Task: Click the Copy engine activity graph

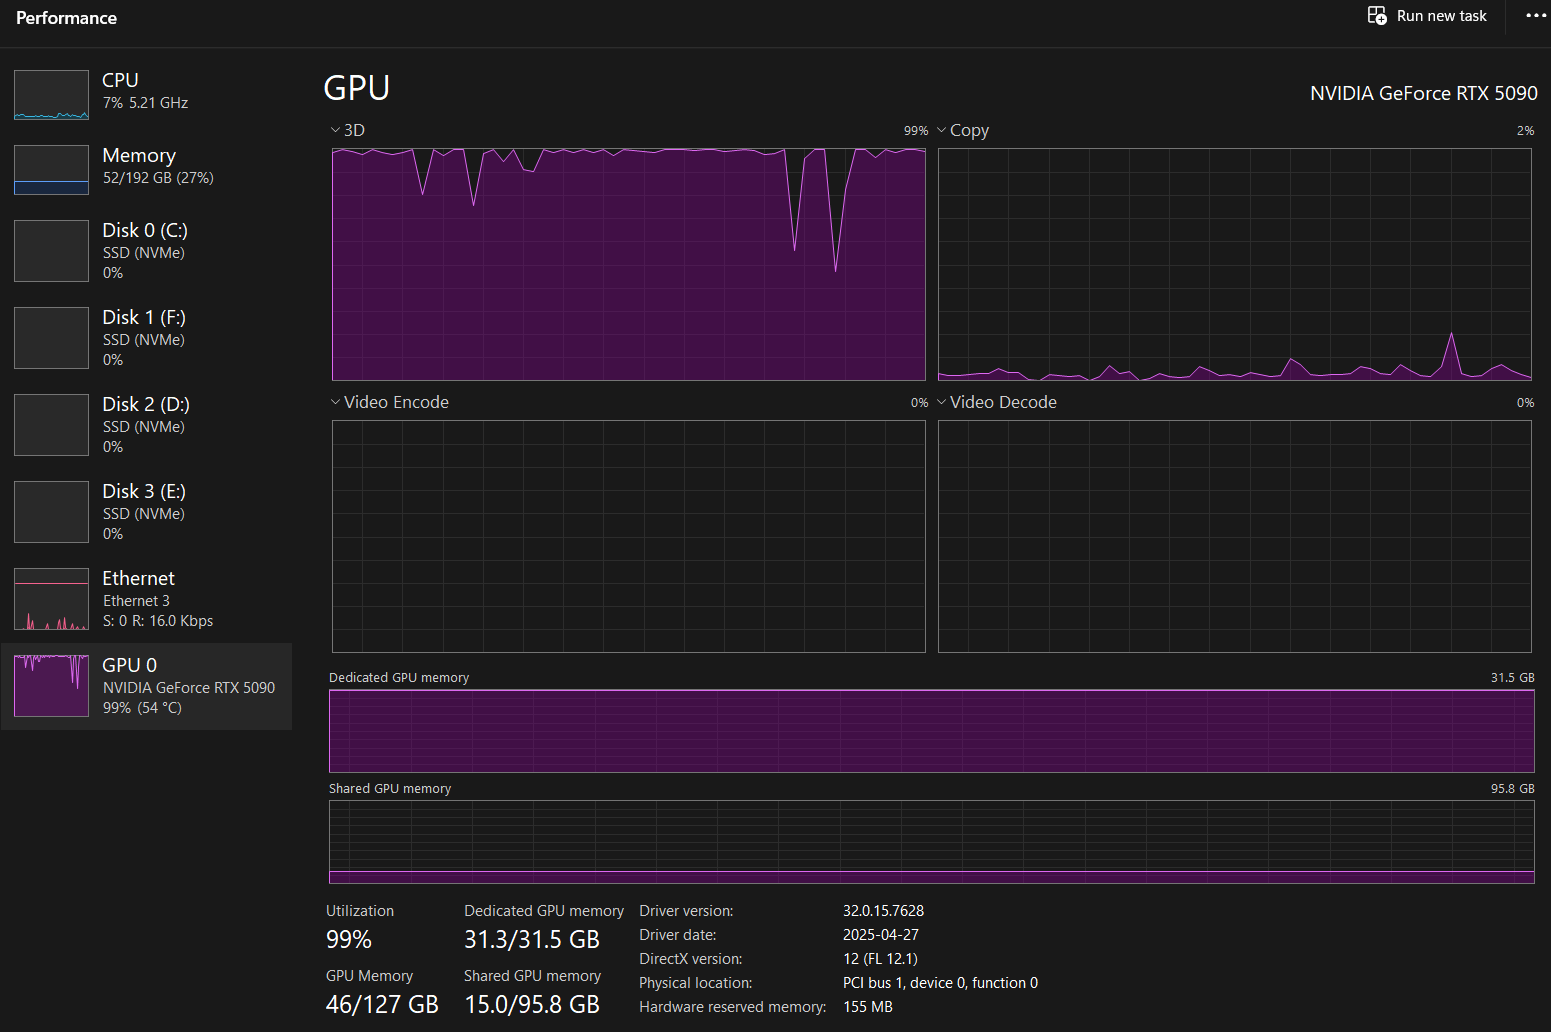Action: (x=1234, y=264)
